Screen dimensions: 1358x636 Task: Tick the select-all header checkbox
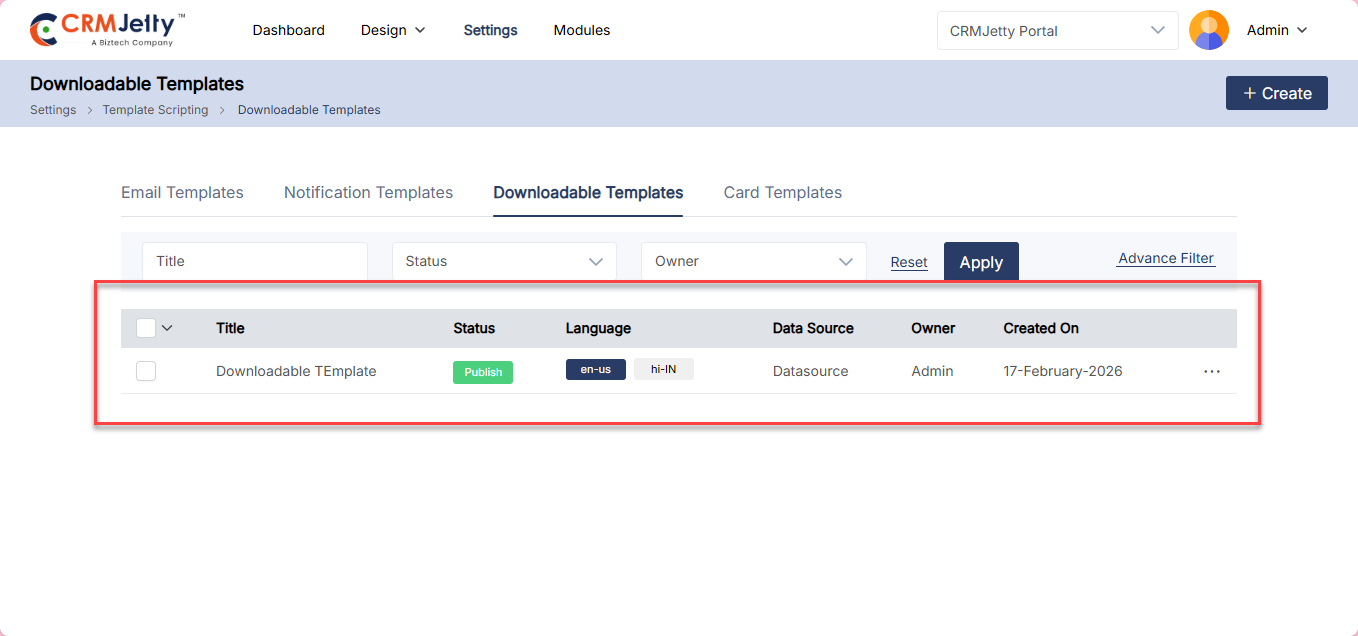146,328
